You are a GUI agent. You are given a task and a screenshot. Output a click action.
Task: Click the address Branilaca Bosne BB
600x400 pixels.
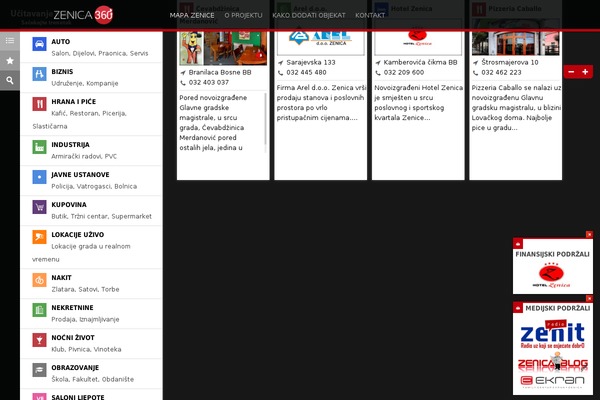(x=220, y=72)
